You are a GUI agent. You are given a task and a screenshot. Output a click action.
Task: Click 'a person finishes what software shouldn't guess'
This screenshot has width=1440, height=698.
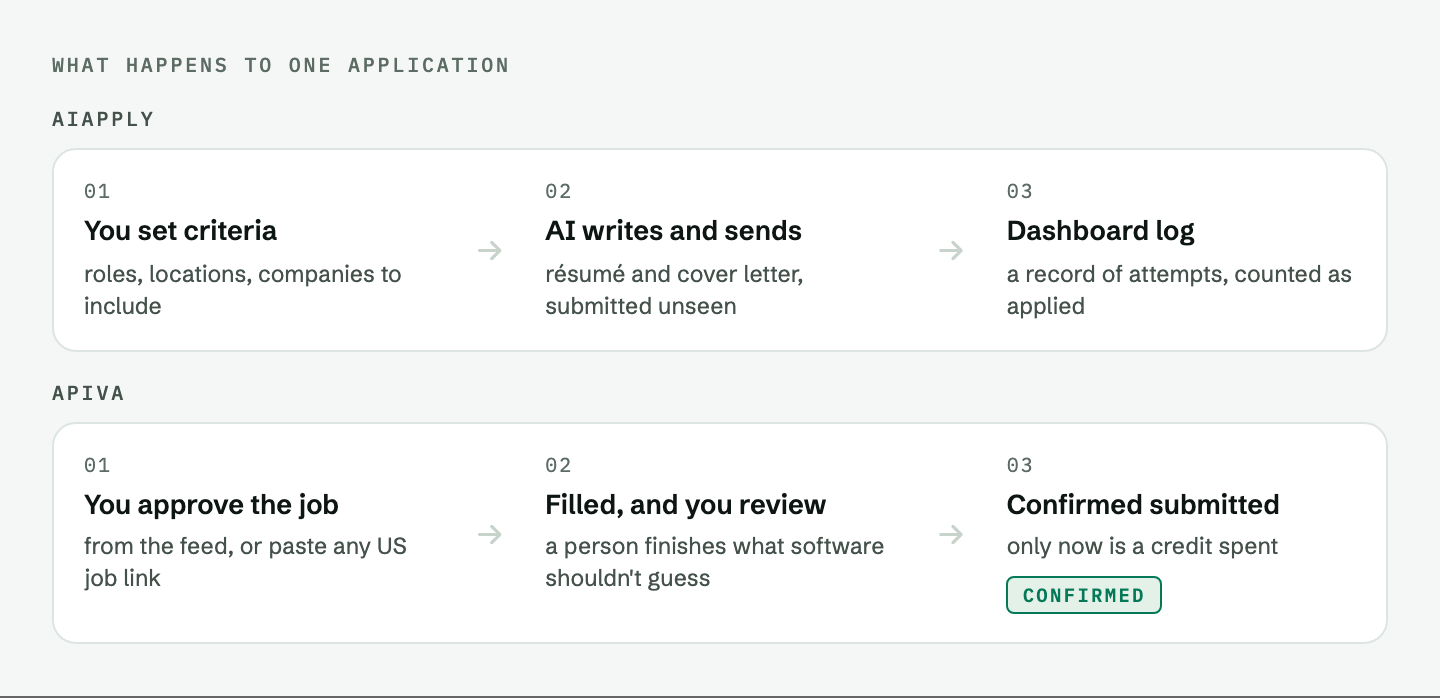[714, 562]
